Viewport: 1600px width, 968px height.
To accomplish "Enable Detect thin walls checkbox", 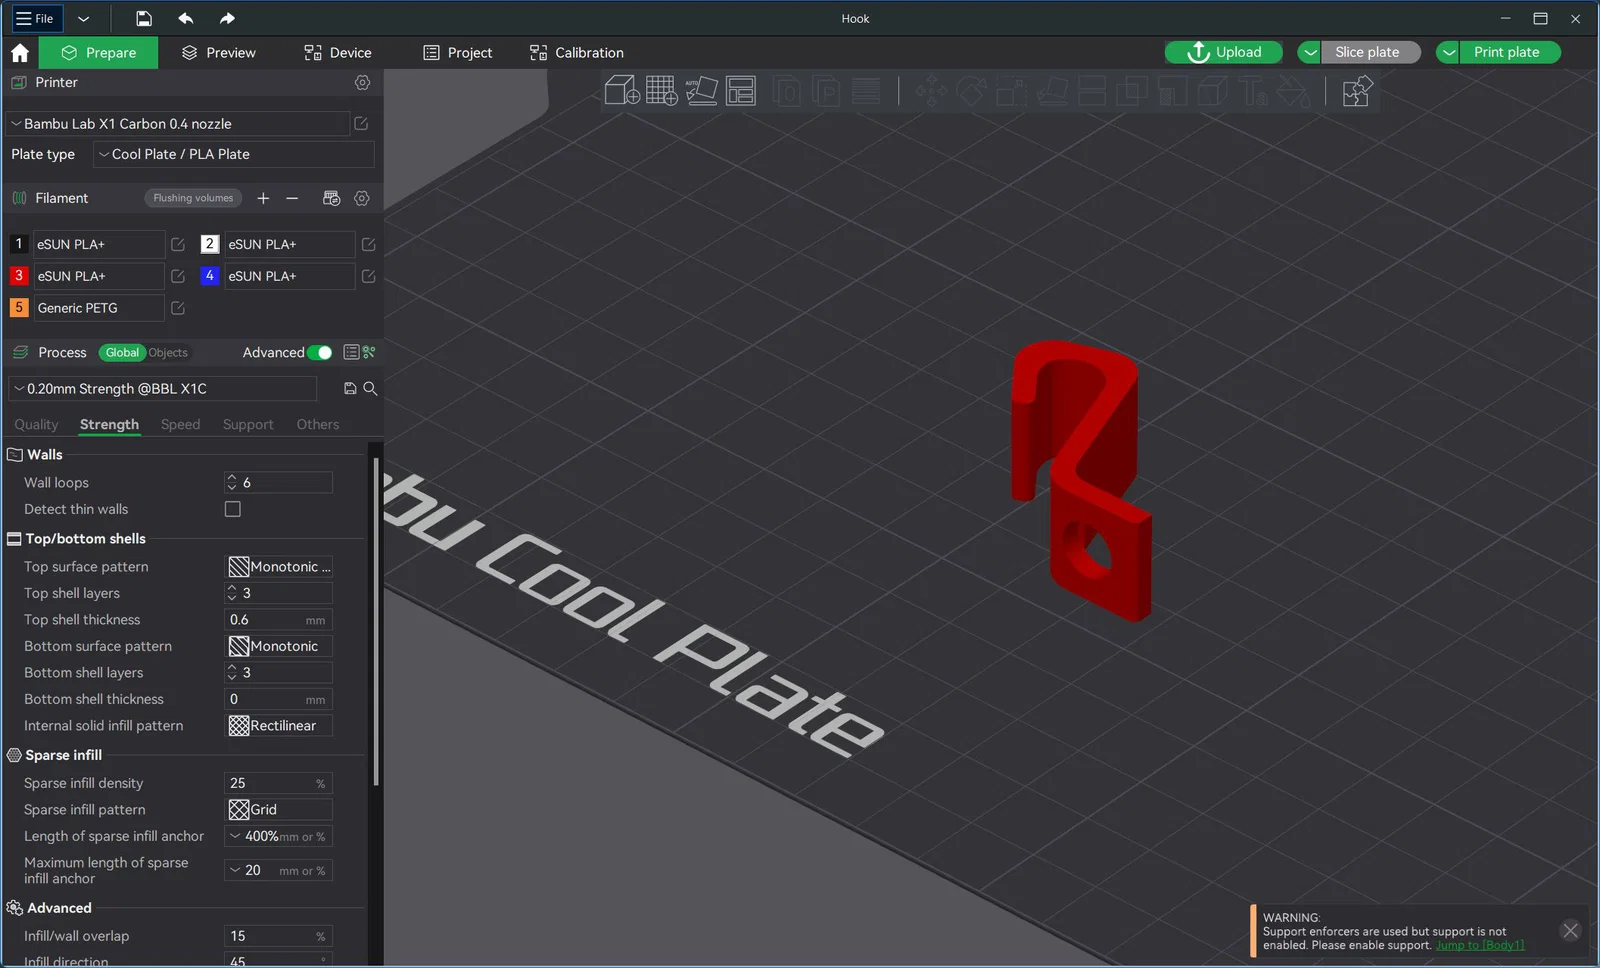I will coord(233,509).
